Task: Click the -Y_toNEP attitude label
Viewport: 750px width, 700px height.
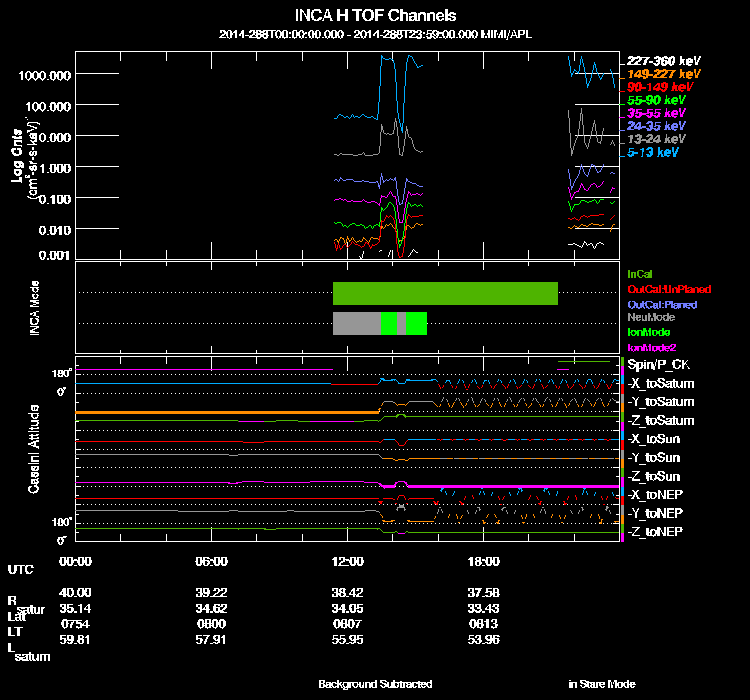Action: coord(656,513)
